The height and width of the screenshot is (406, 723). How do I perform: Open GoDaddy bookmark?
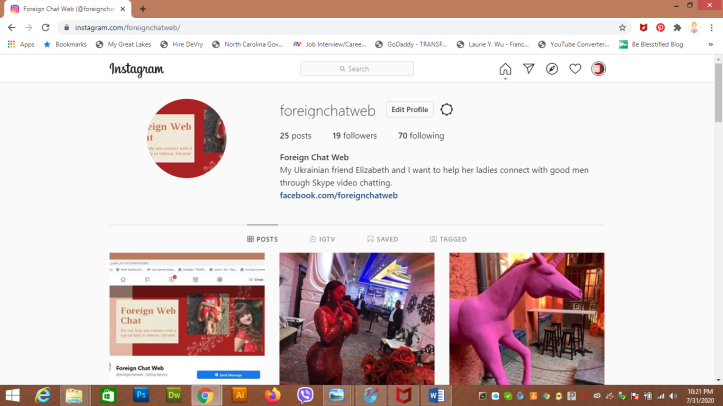[x=411, y=44]
